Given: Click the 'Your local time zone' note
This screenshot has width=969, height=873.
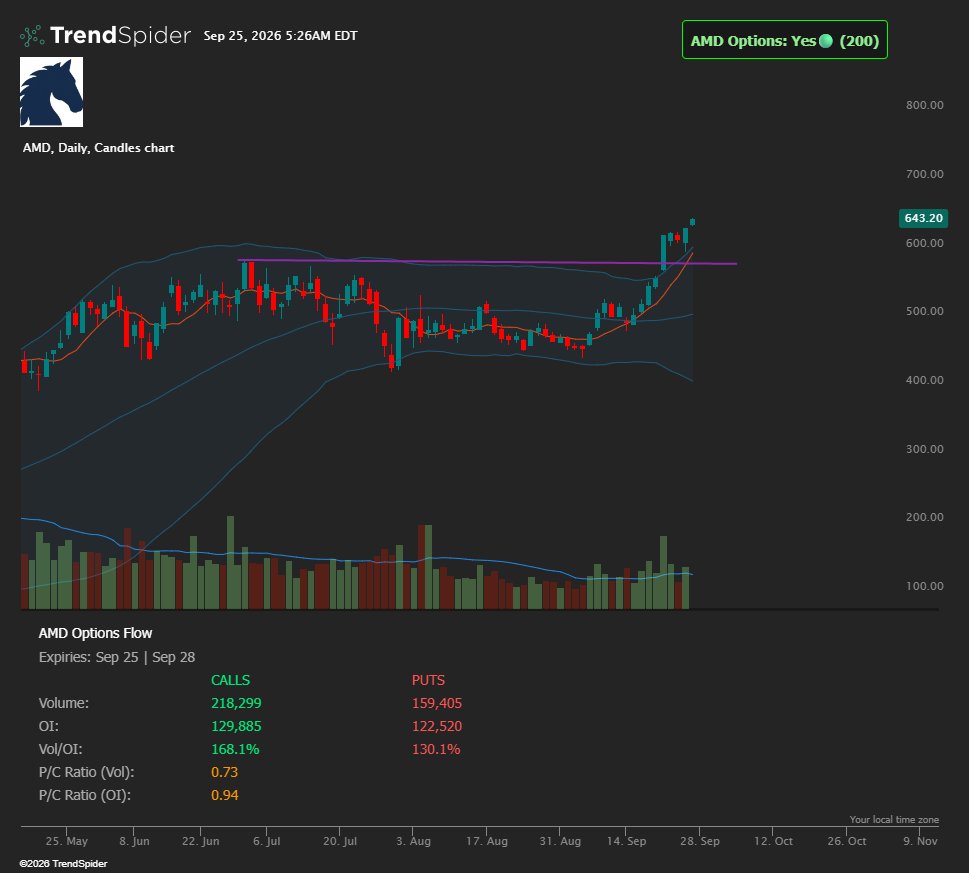Looking at the screenshot, I should (894, 820).
